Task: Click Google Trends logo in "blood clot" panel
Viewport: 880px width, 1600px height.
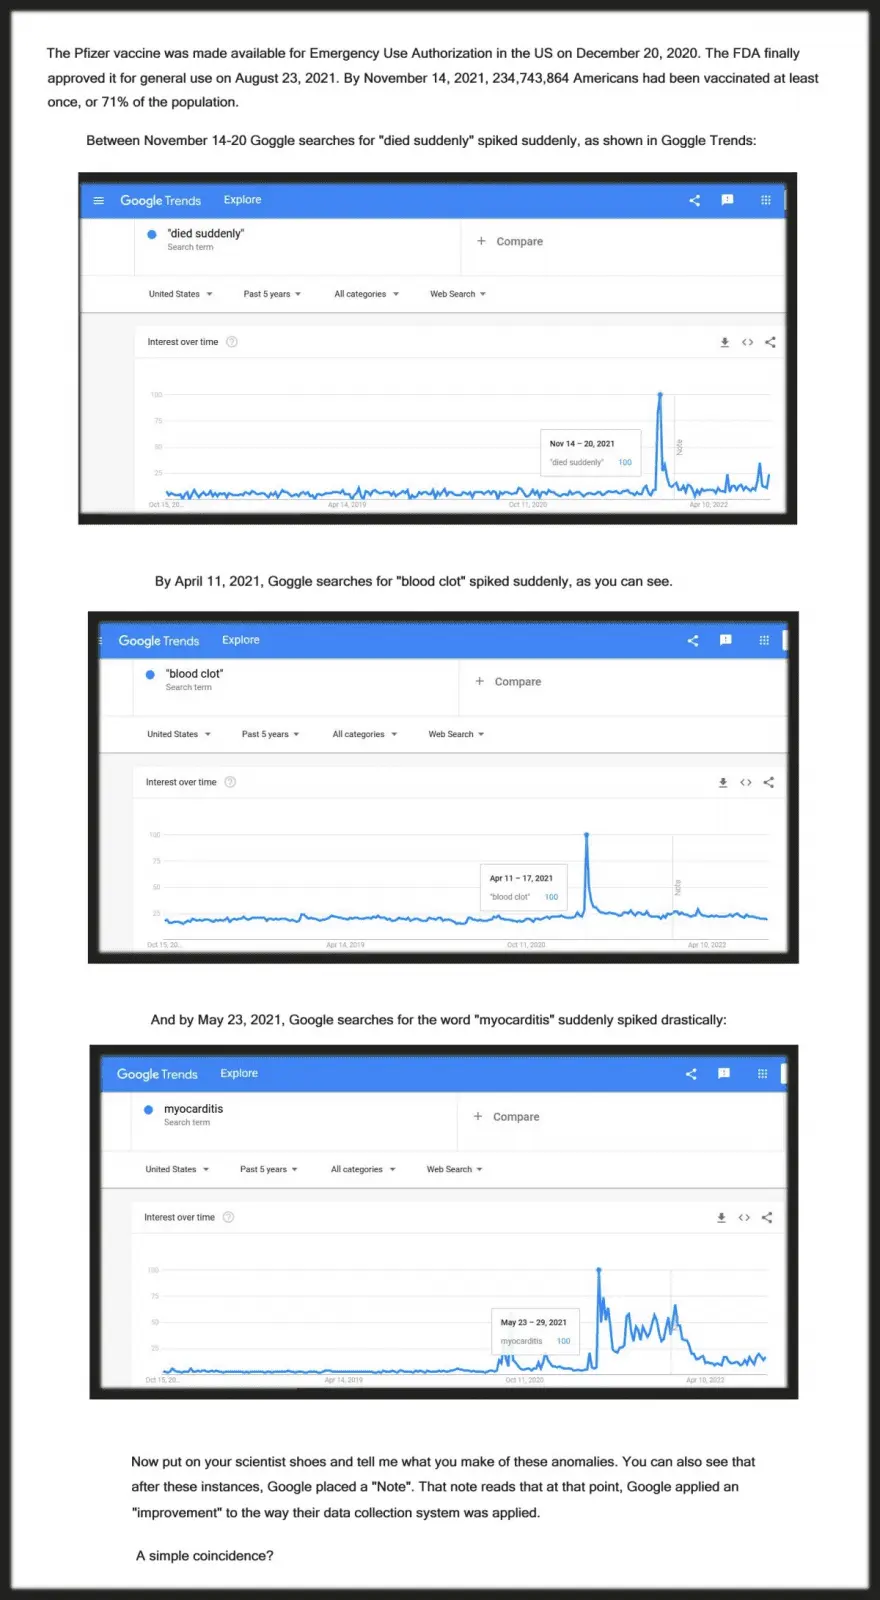Action: pyautogui.click(x=159, y=640)
